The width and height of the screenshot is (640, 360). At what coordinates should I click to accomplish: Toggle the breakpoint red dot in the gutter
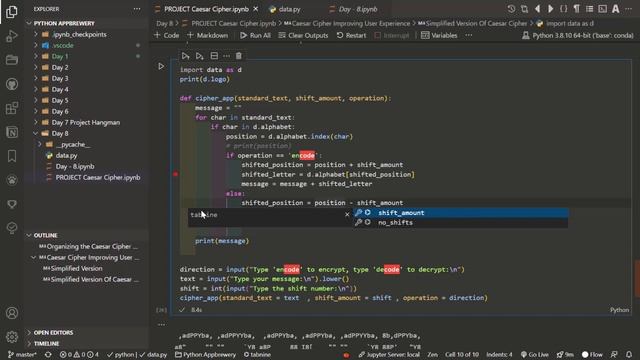click(176, 174)
